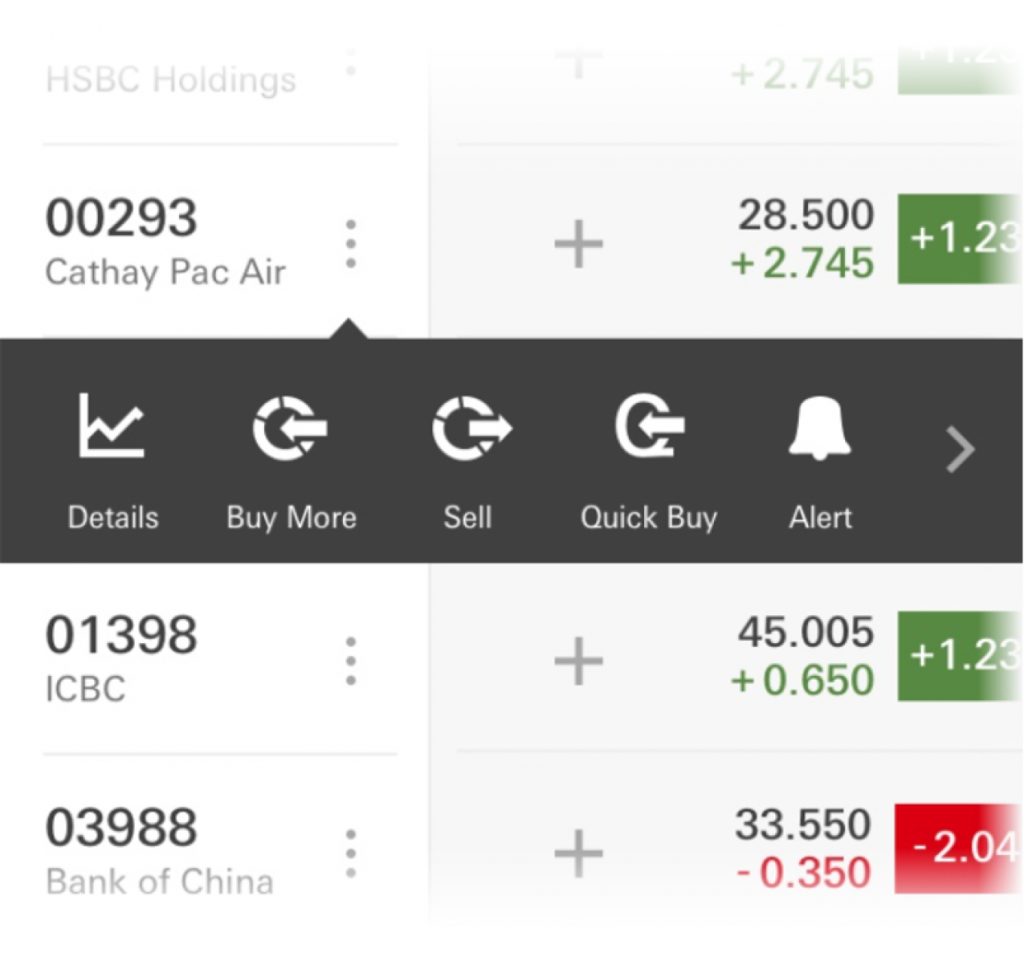
Task: Select stock 00293 Cathay Pac Air
Action: point(165,243)
